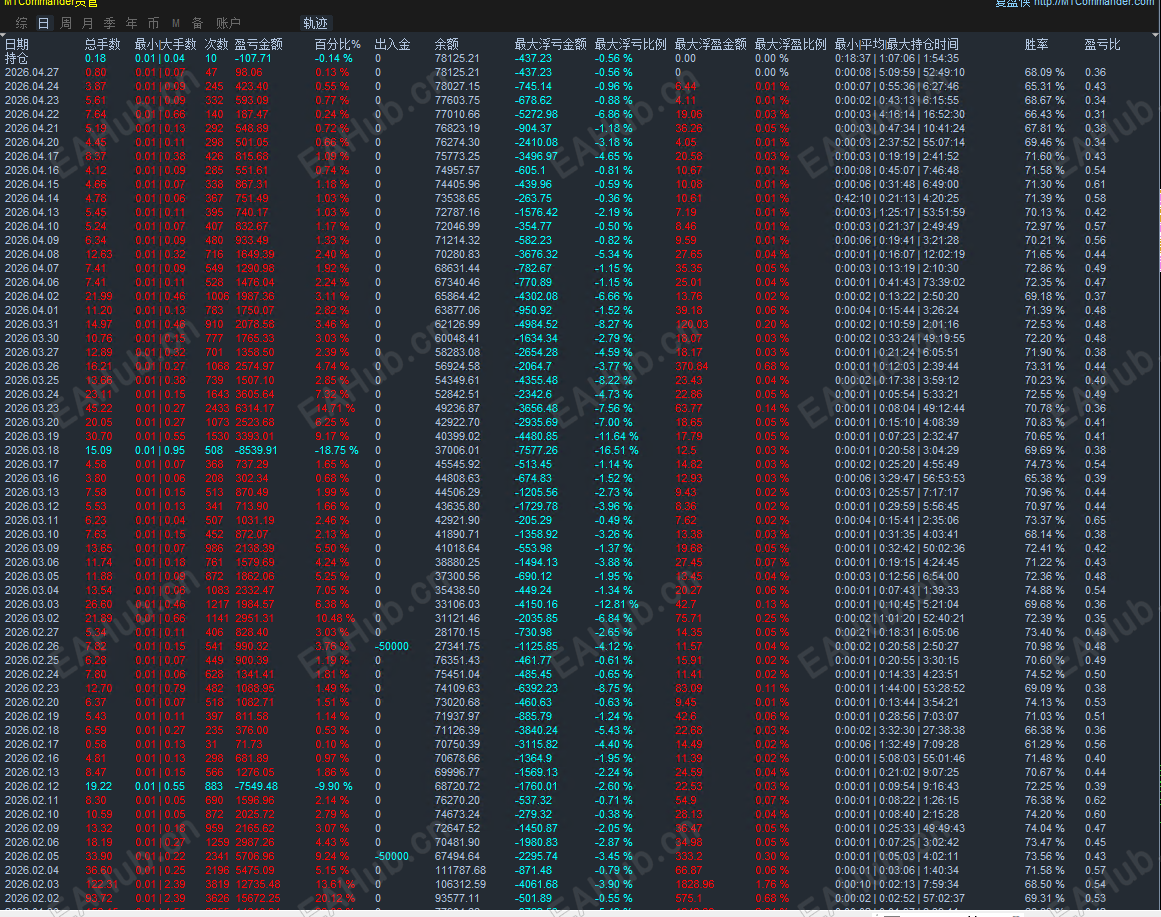Click the -50000 withdrawal on 2026.02.26
This screenshot has width=1161, height=917.
(392, 647)
